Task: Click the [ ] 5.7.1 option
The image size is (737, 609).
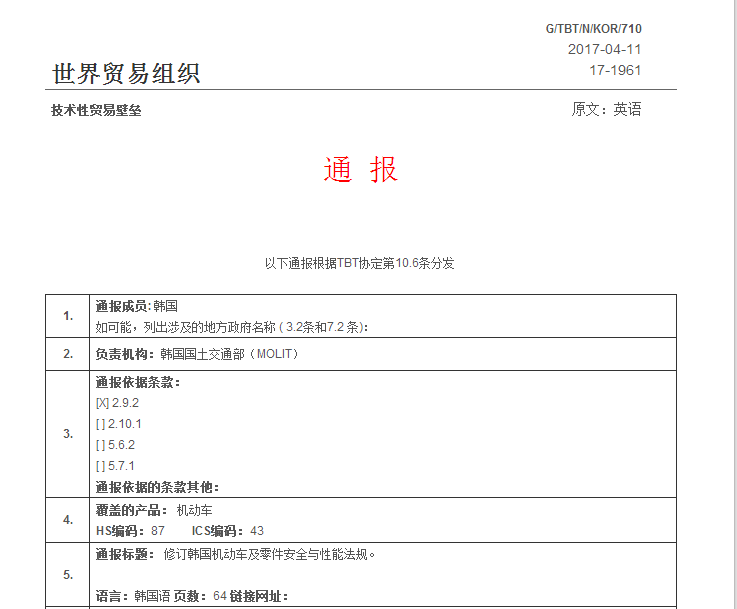Action: point(115,466)
